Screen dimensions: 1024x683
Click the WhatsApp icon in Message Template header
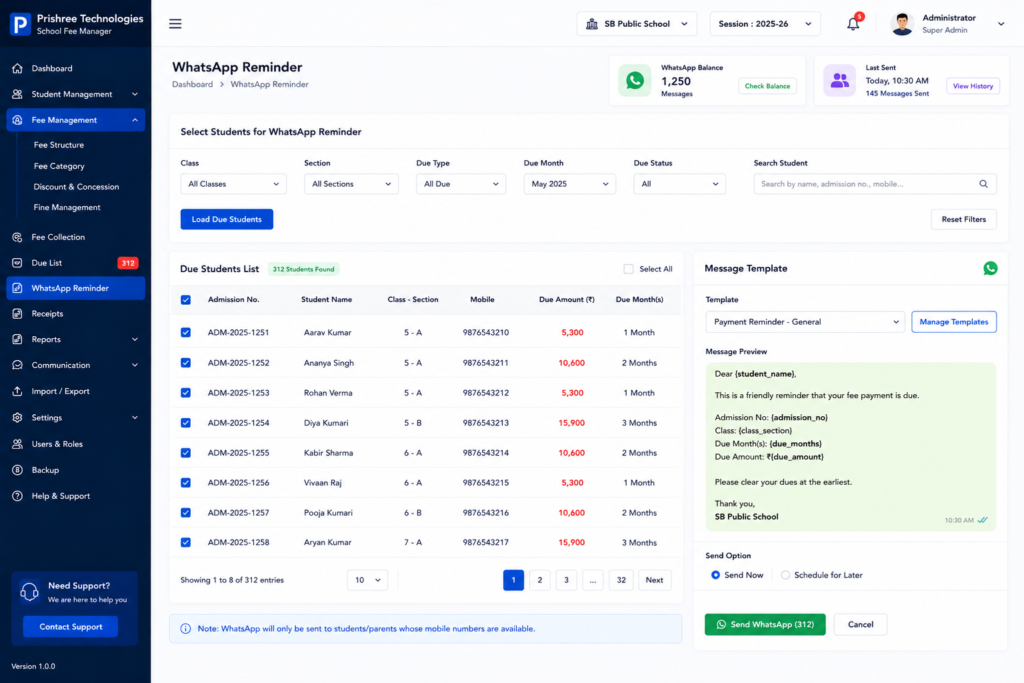point(990,268)
